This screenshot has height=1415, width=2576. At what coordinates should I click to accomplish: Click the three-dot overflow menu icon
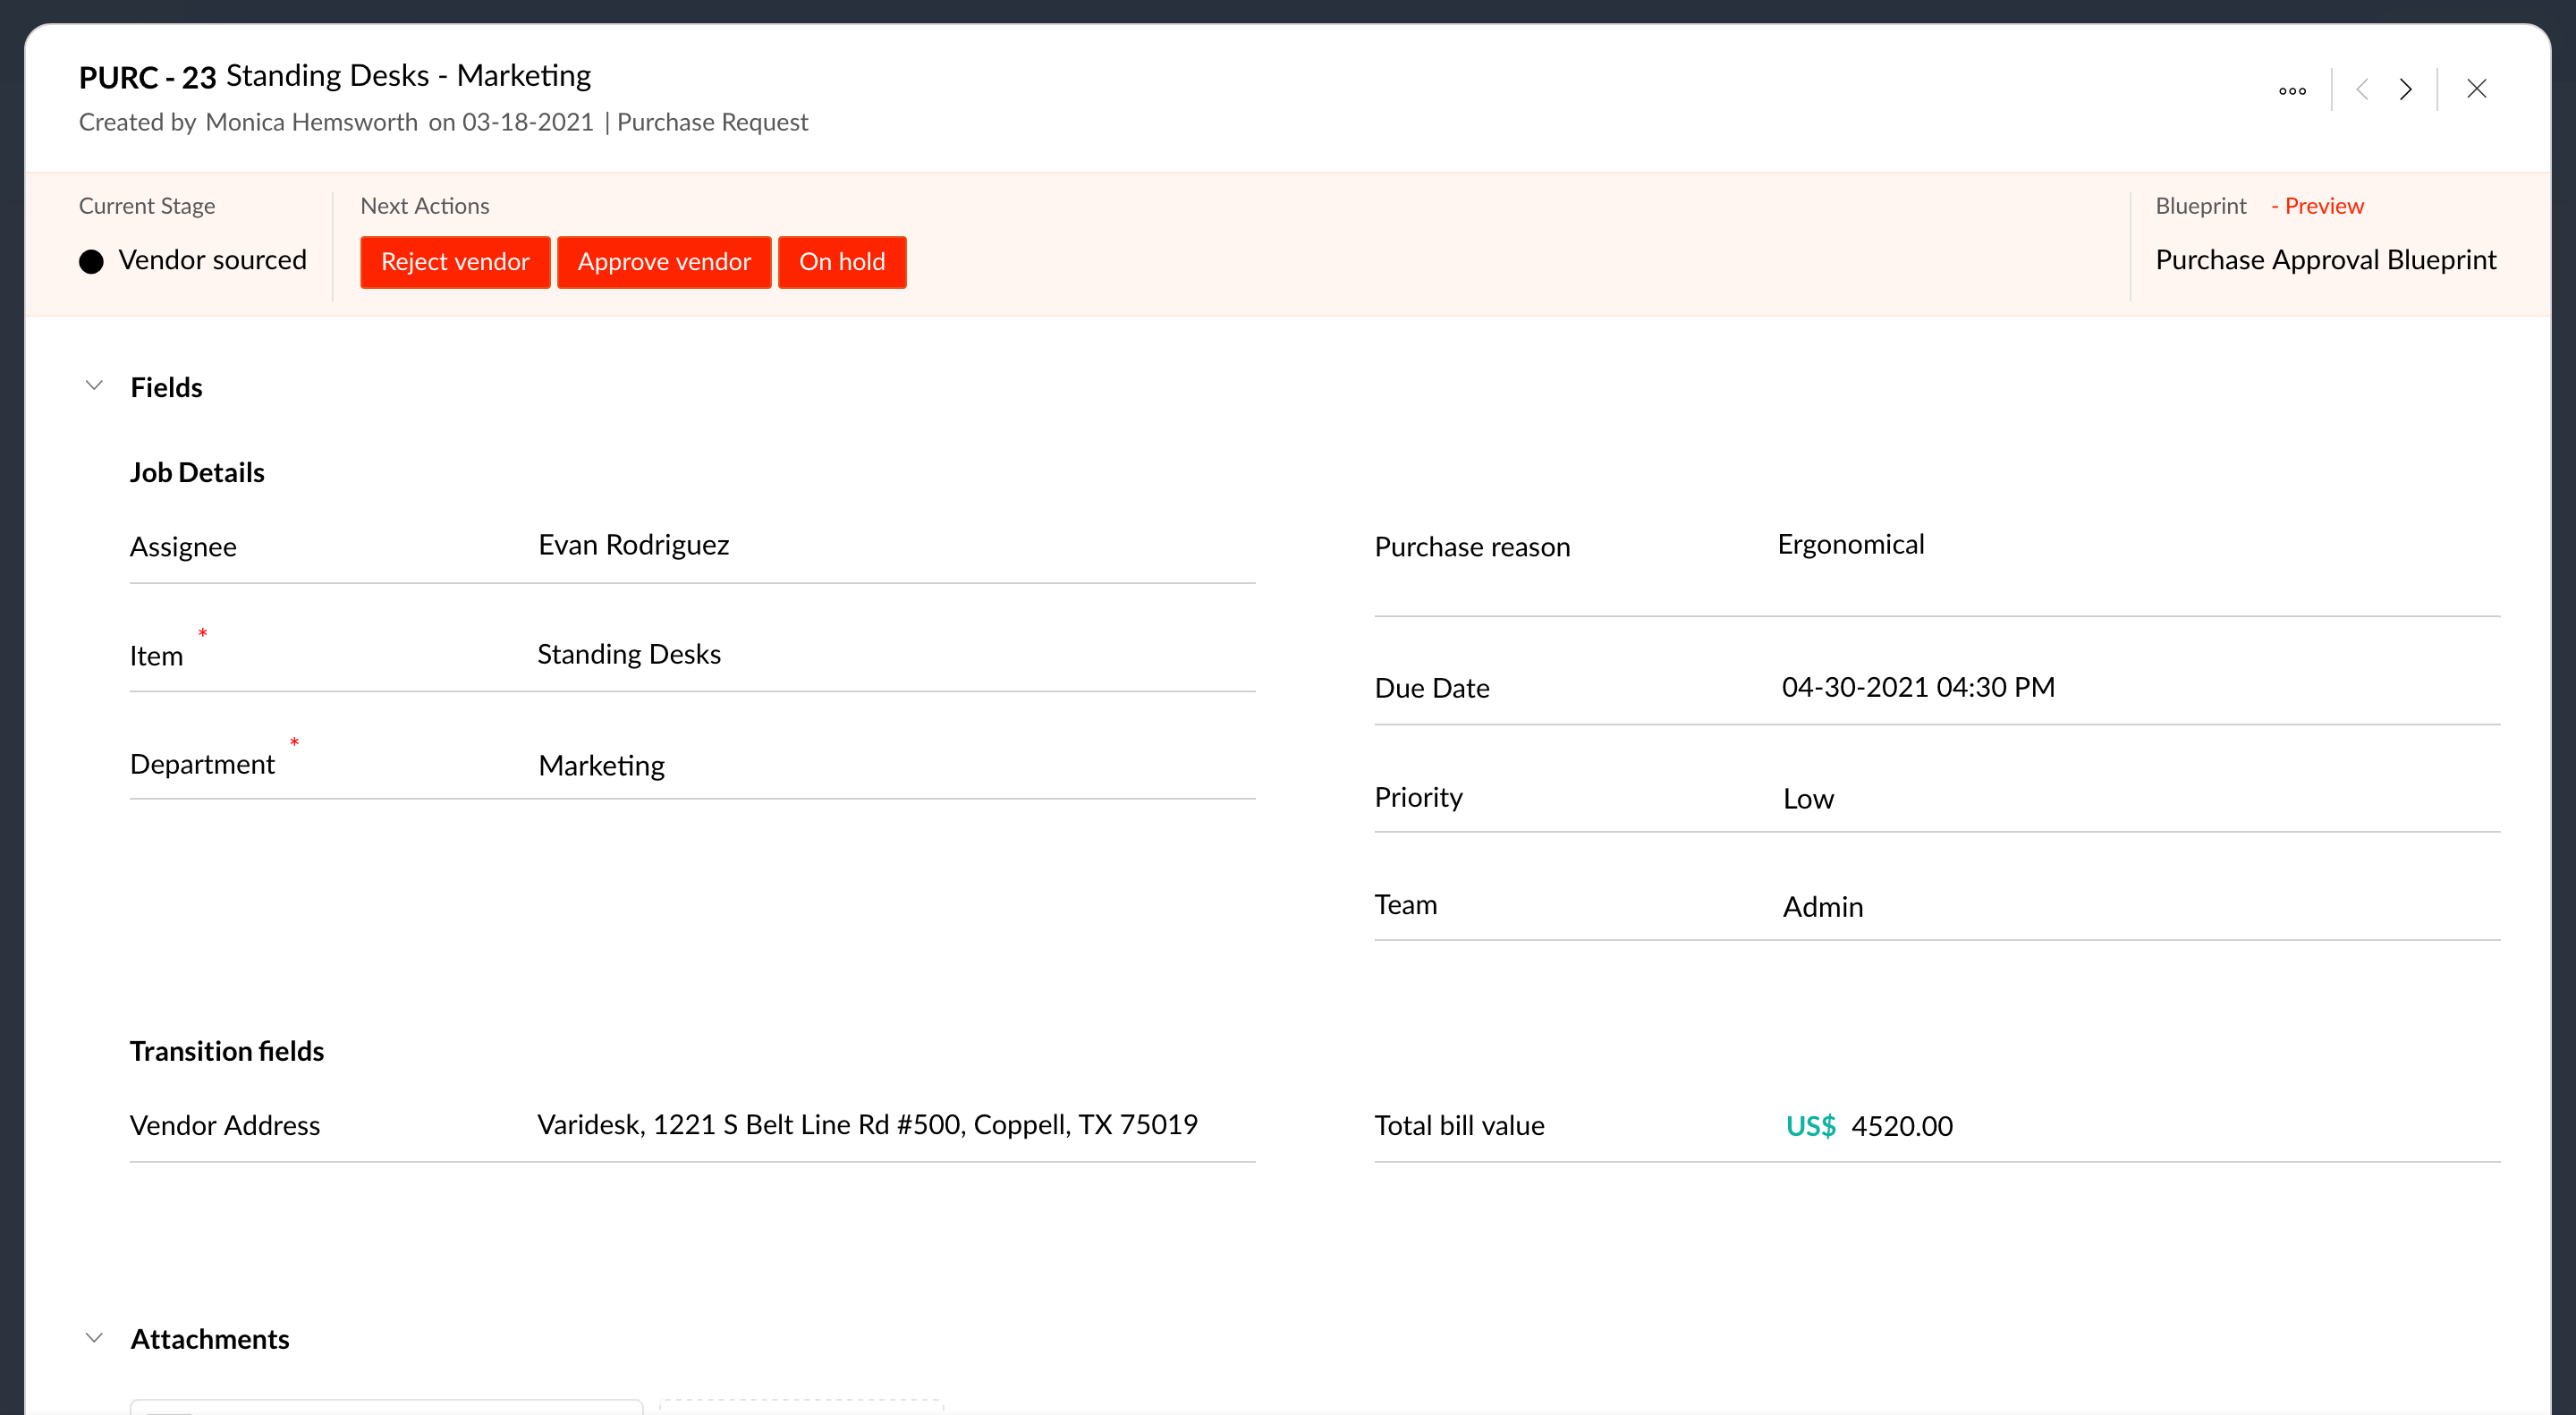pyautogui.click(x=2292, y=89)
